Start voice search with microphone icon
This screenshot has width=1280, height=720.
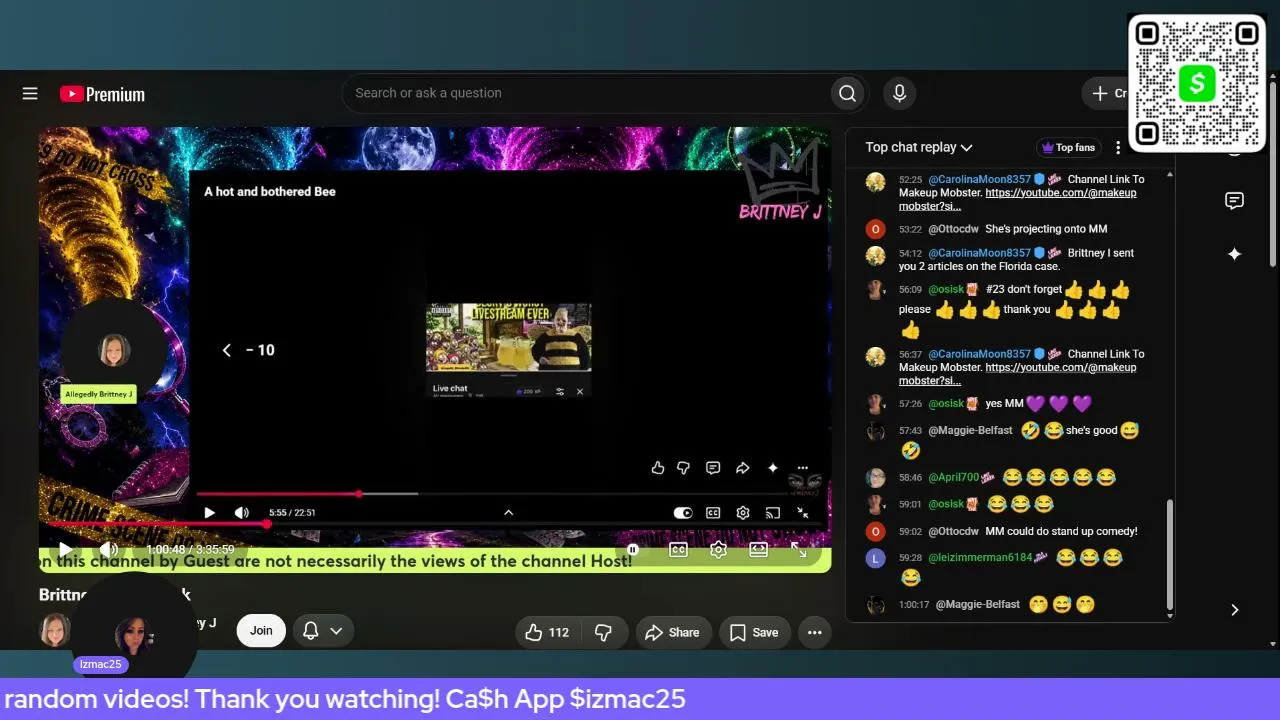pos(899,93)
